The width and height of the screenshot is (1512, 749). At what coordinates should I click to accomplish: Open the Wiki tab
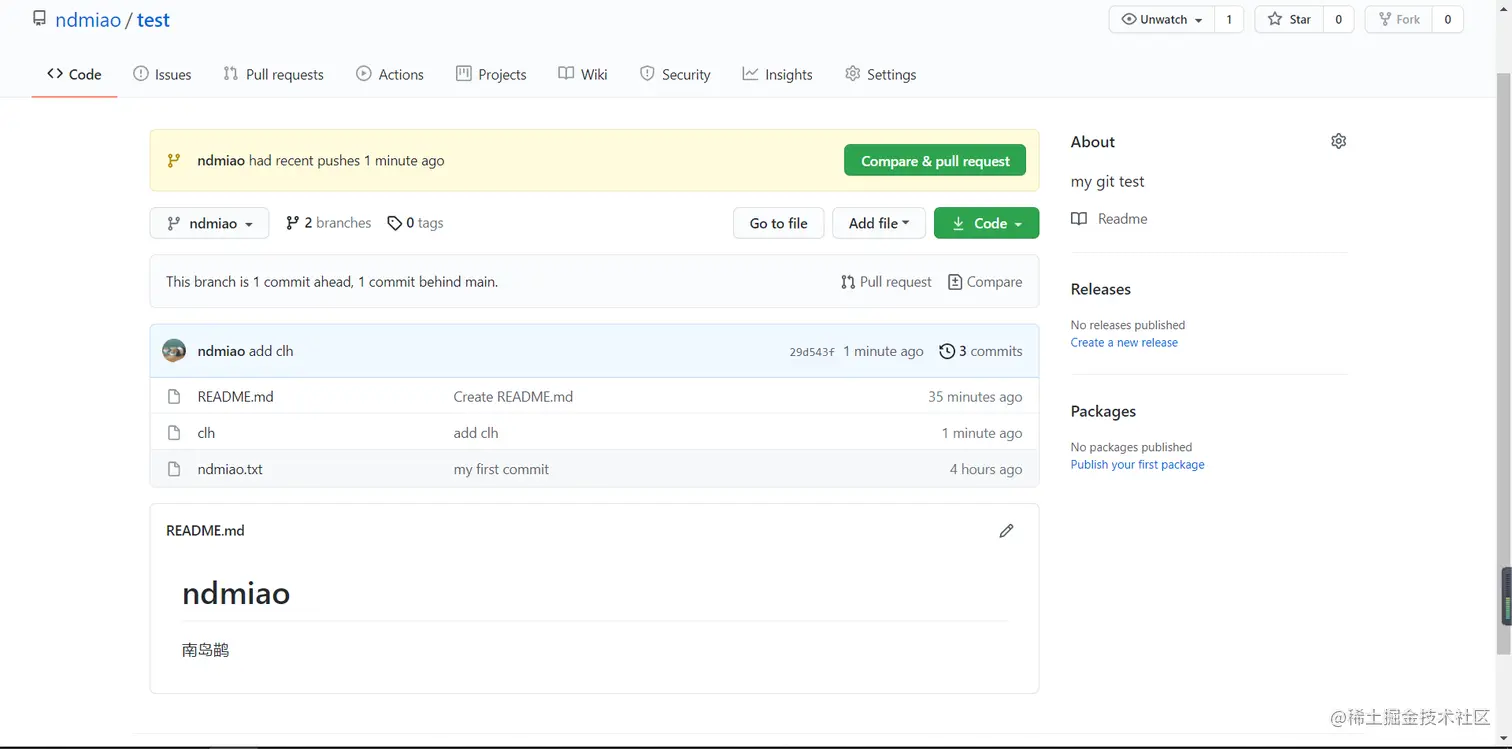pyautogui.click(x=583, y=74)
